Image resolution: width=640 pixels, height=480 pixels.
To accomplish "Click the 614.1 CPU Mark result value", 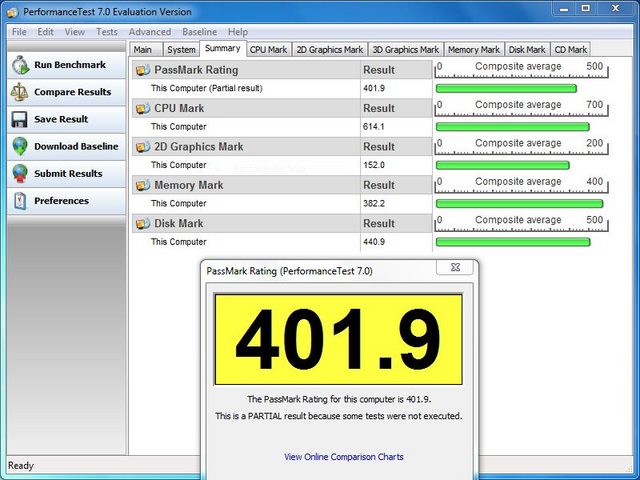I will tap(374, 127).
